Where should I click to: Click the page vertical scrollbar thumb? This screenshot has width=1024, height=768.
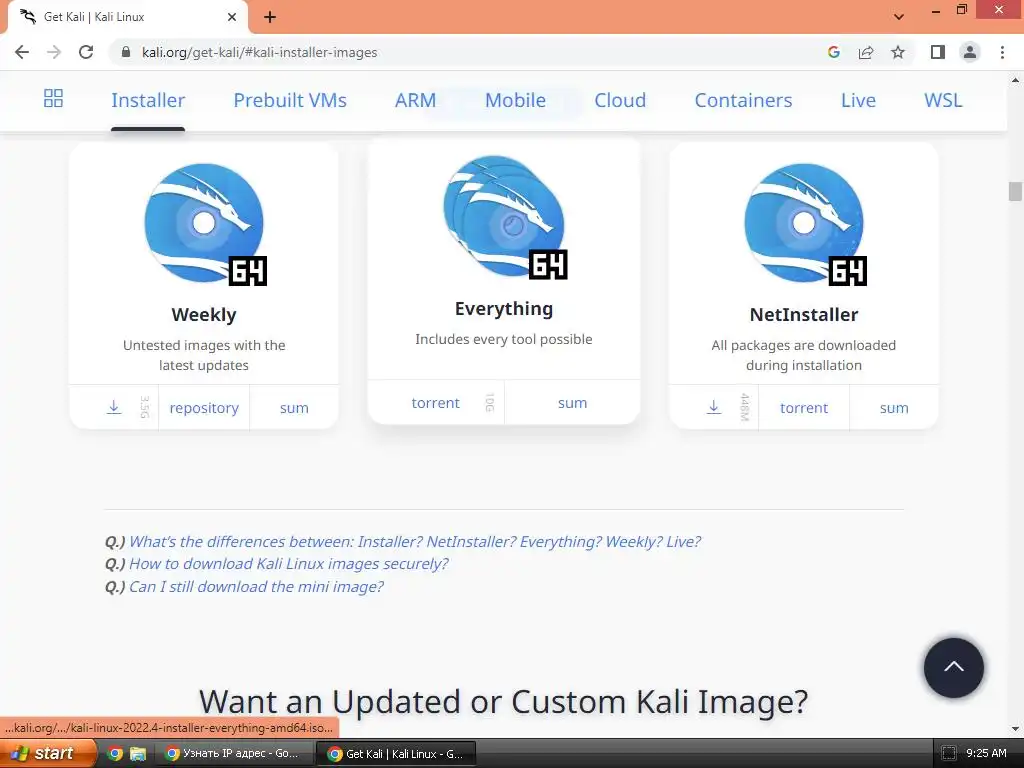click(x=1015, y=191)
